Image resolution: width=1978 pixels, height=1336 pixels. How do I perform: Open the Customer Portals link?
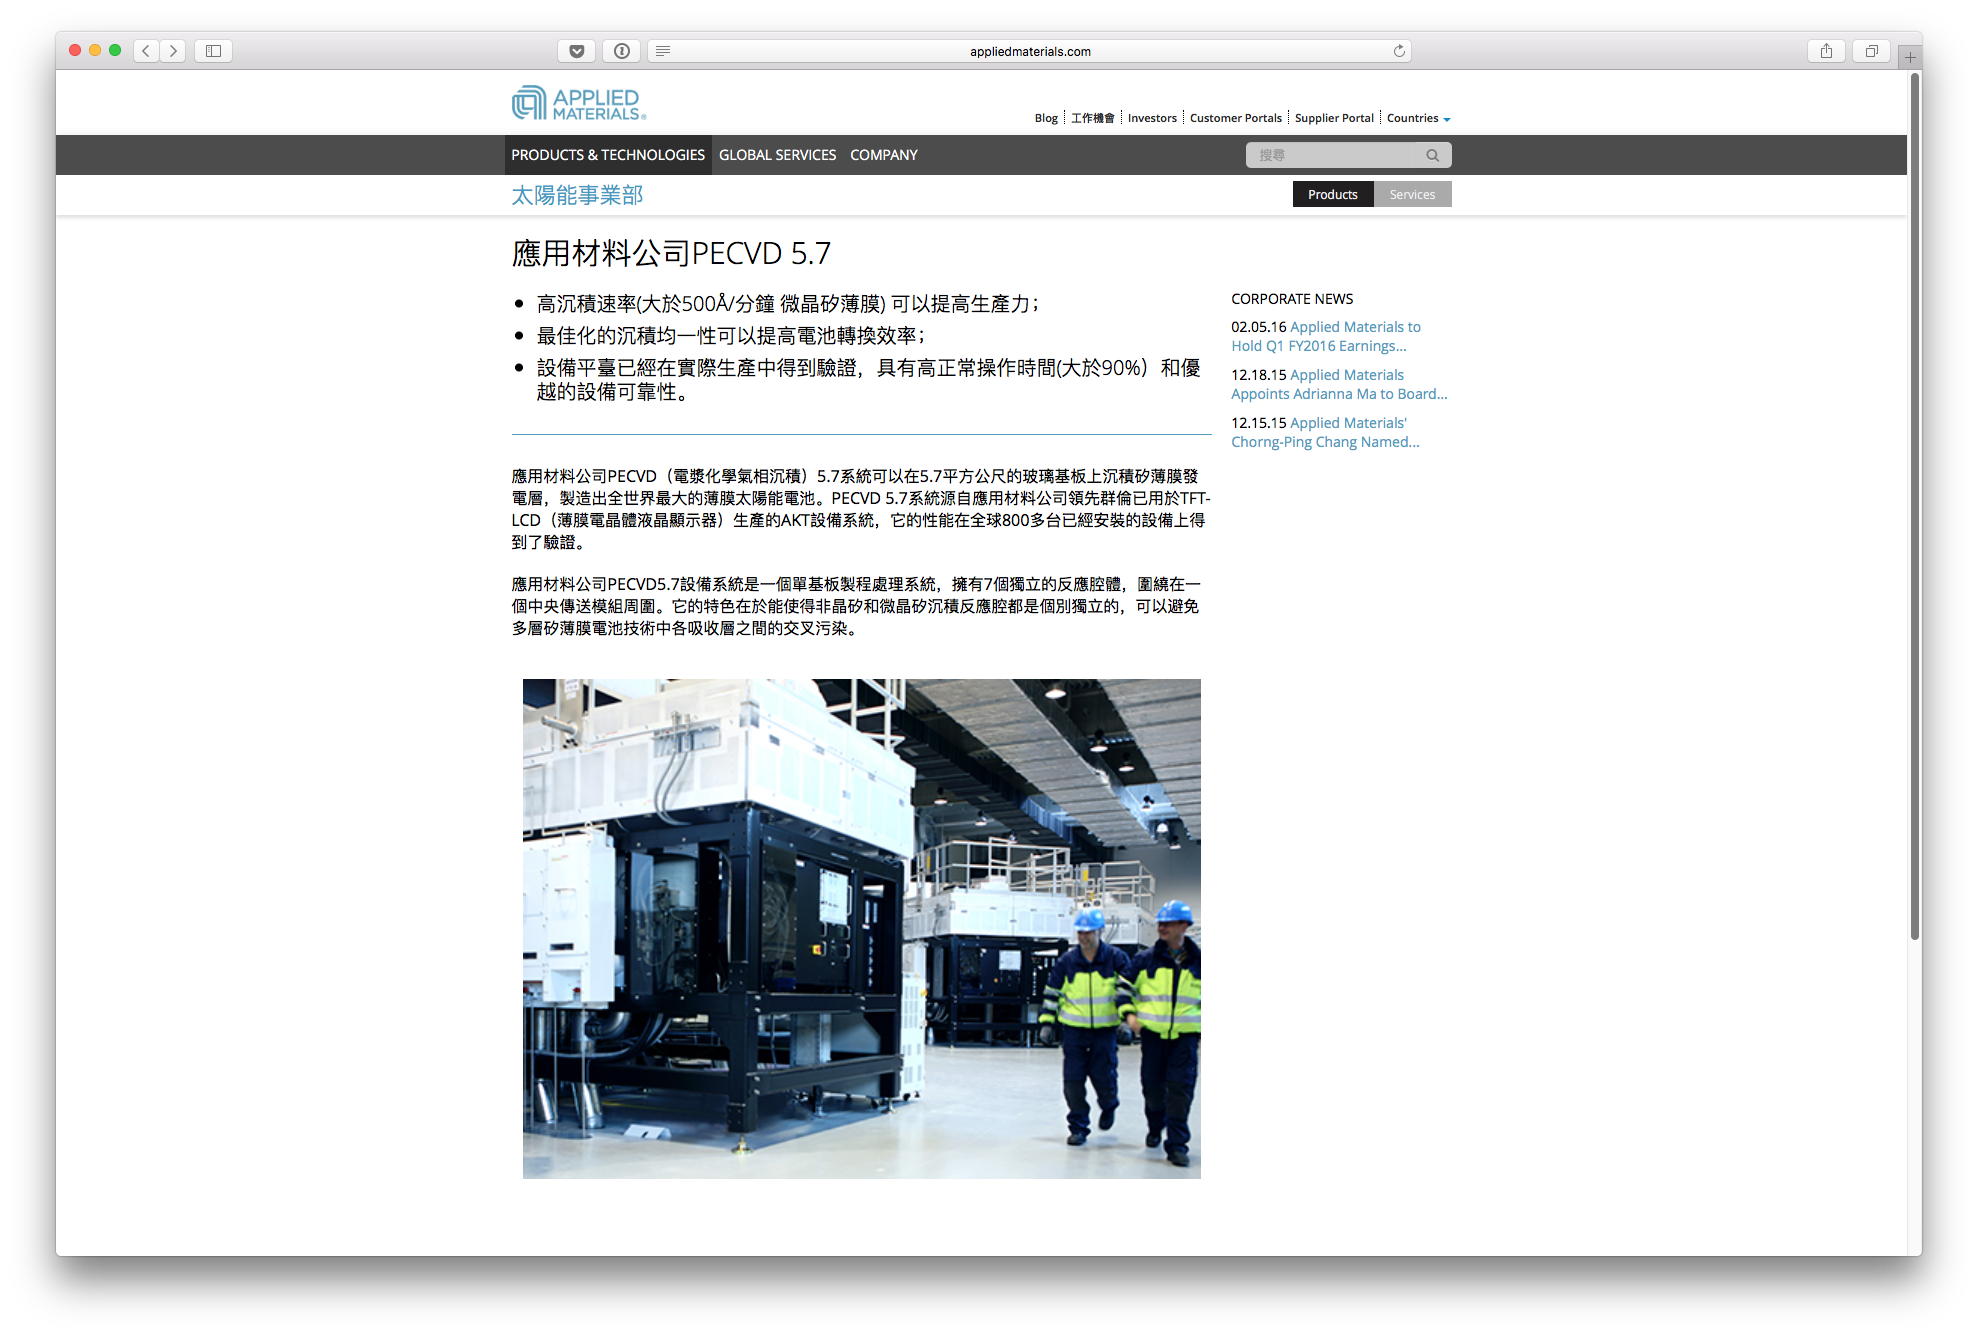click(1236, 118)
